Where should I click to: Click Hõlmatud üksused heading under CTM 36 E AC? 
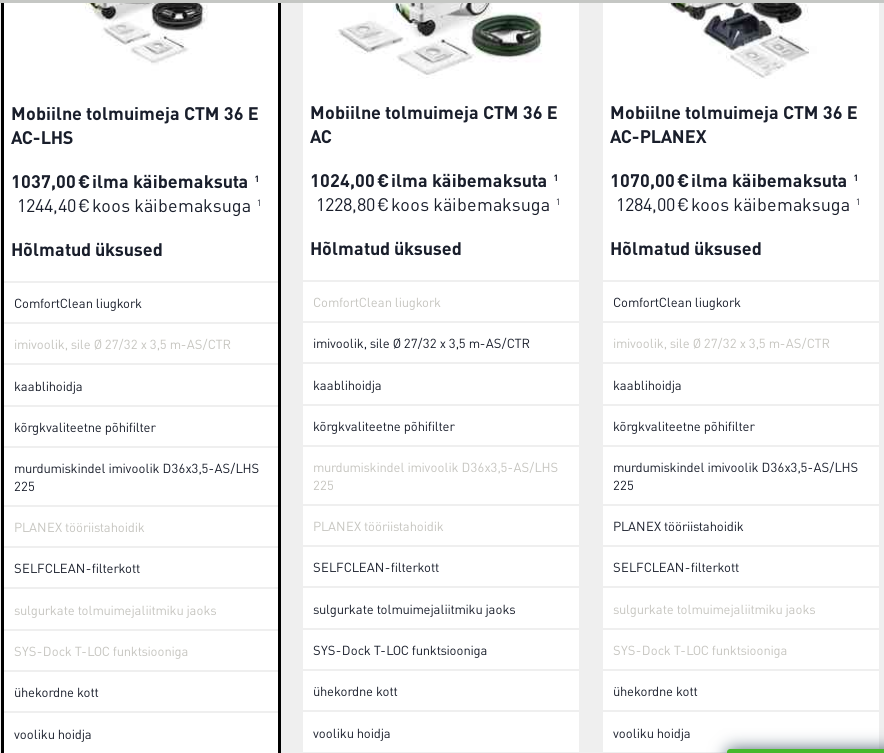pos(386,249)
